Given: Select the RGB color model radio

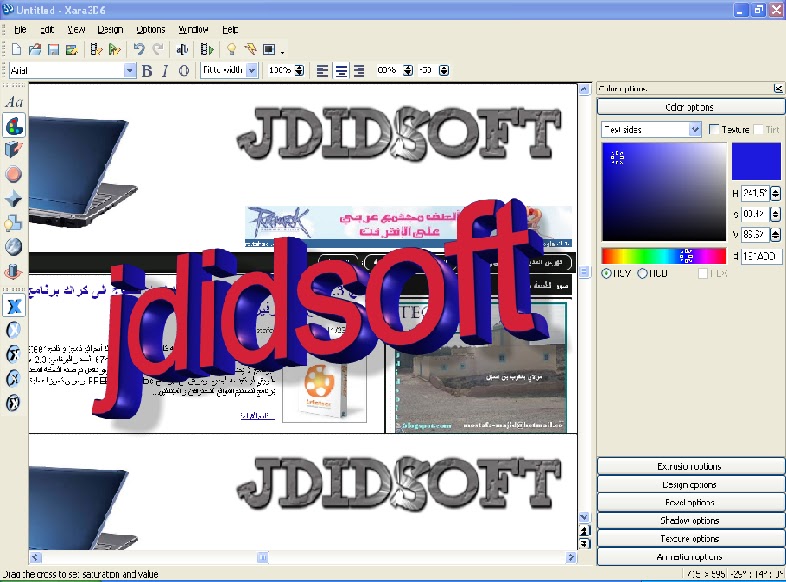Looking at the screenshot, I should (642, 273).
